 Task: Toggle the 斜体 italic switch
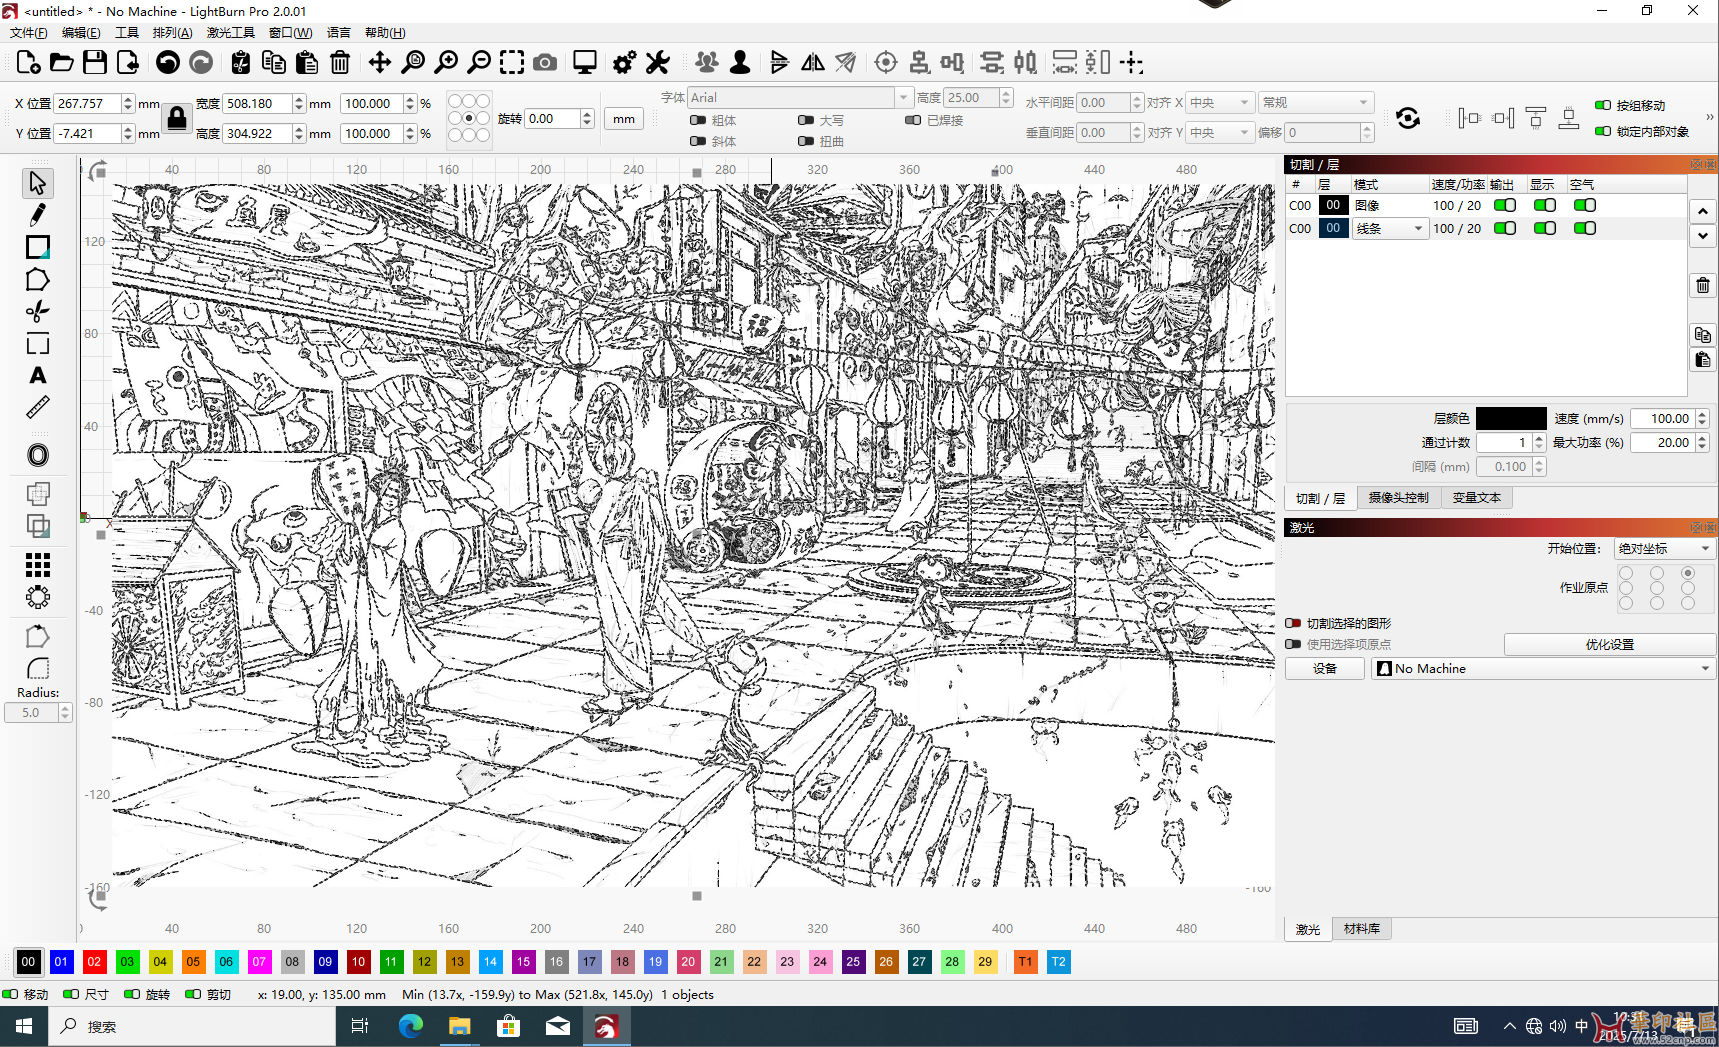tap(698, 141)
